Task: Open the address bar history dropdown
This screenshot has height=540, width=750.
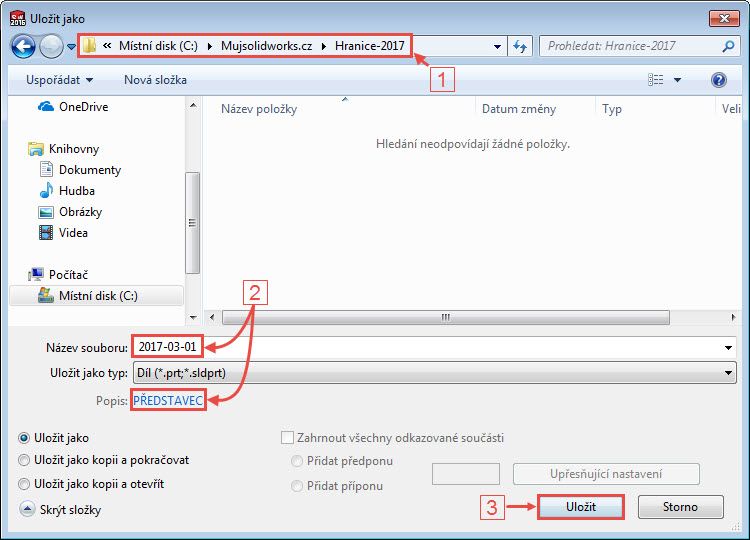Action: tap(497, 46)
